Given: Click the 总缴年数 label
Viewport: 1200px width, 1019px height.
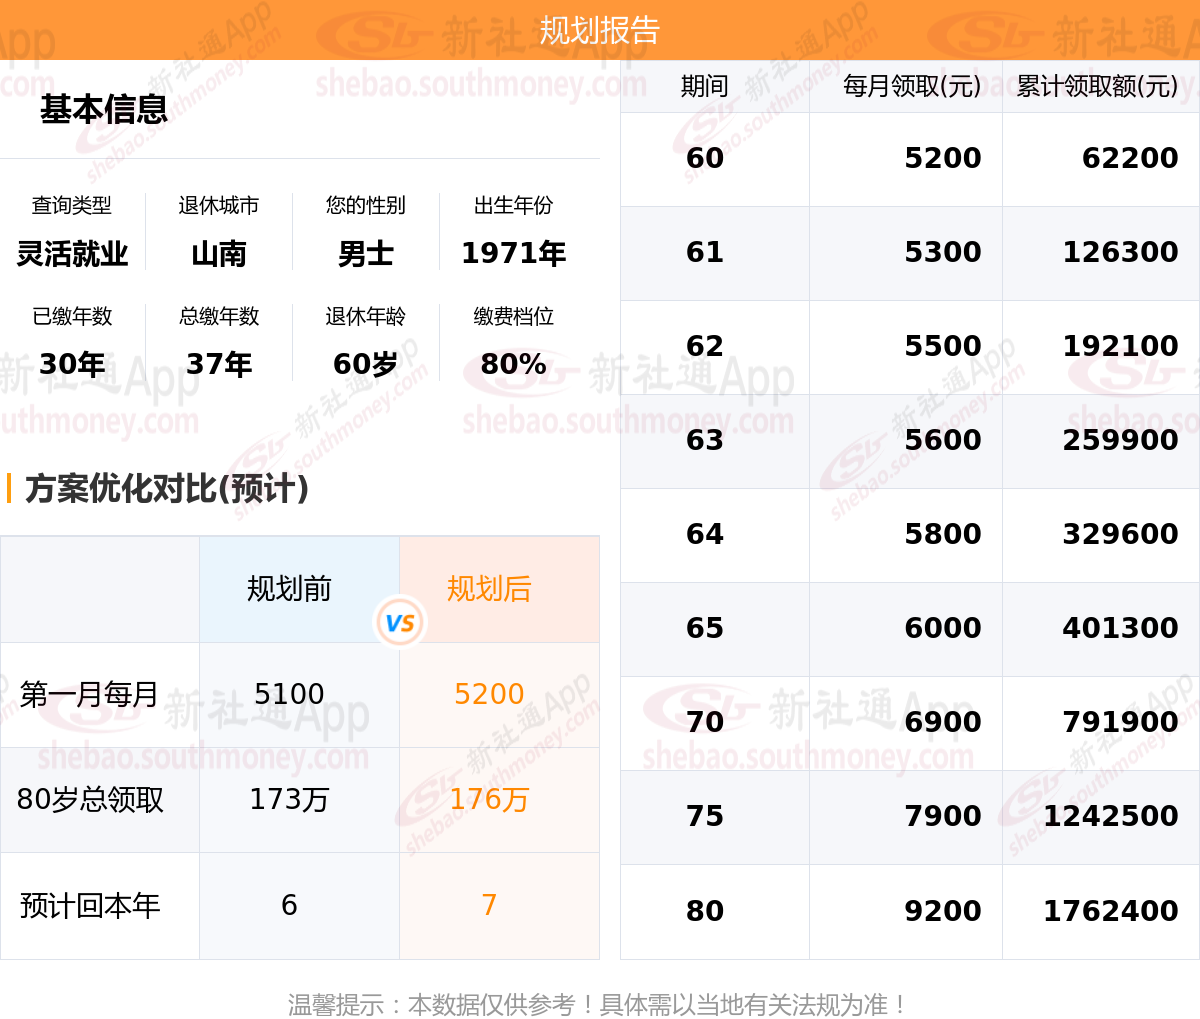Looking at the screenshot, I should click(219, 316).
